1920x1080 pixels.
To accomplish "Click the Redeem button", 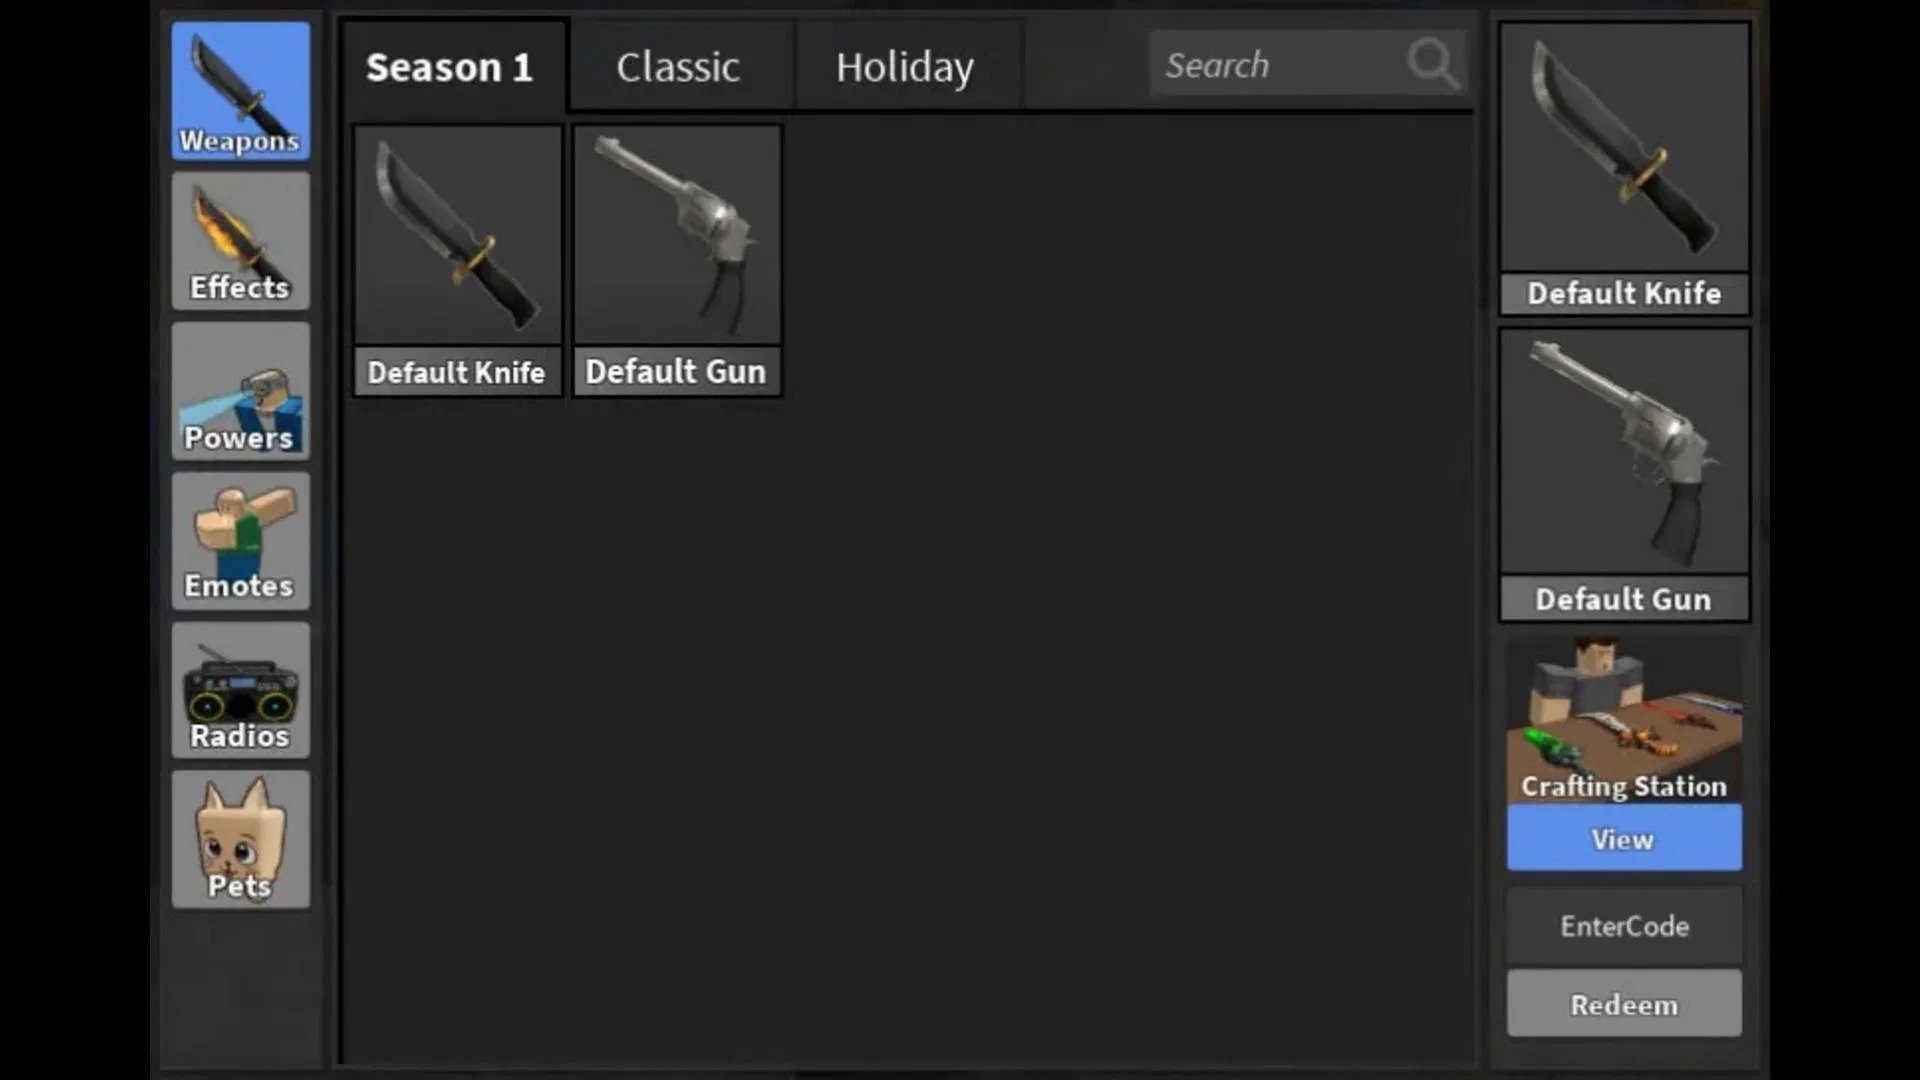I will point(1624,1004).
